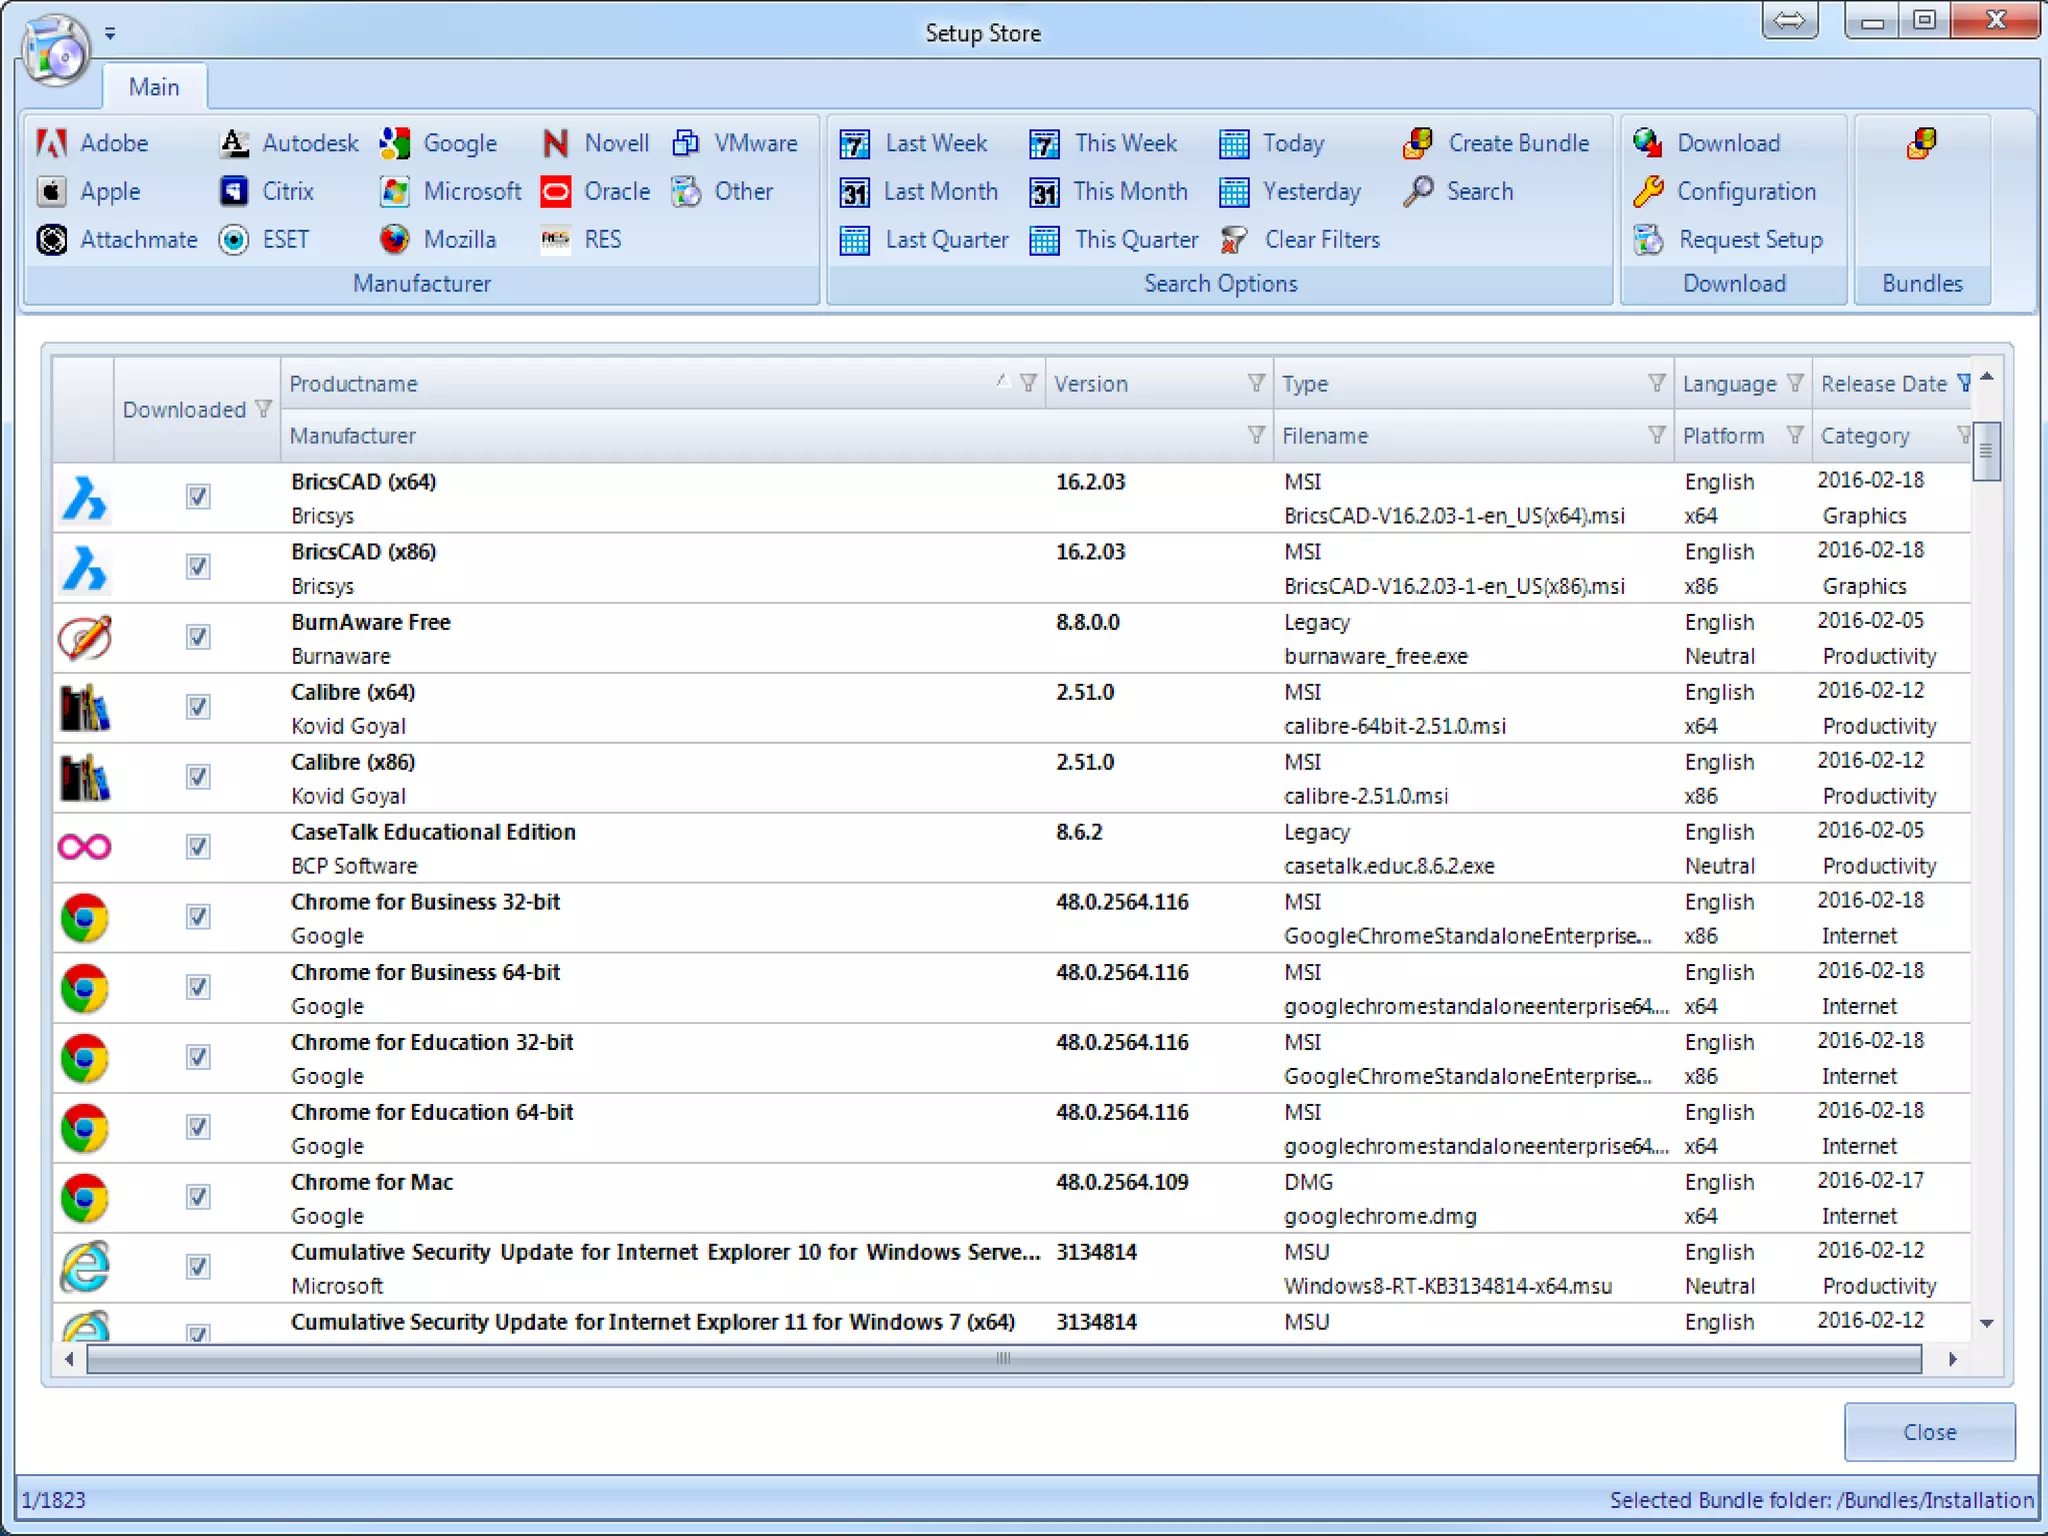Click the Request Setup icon
The image size is (2048, 1536).
(1648, 240)
